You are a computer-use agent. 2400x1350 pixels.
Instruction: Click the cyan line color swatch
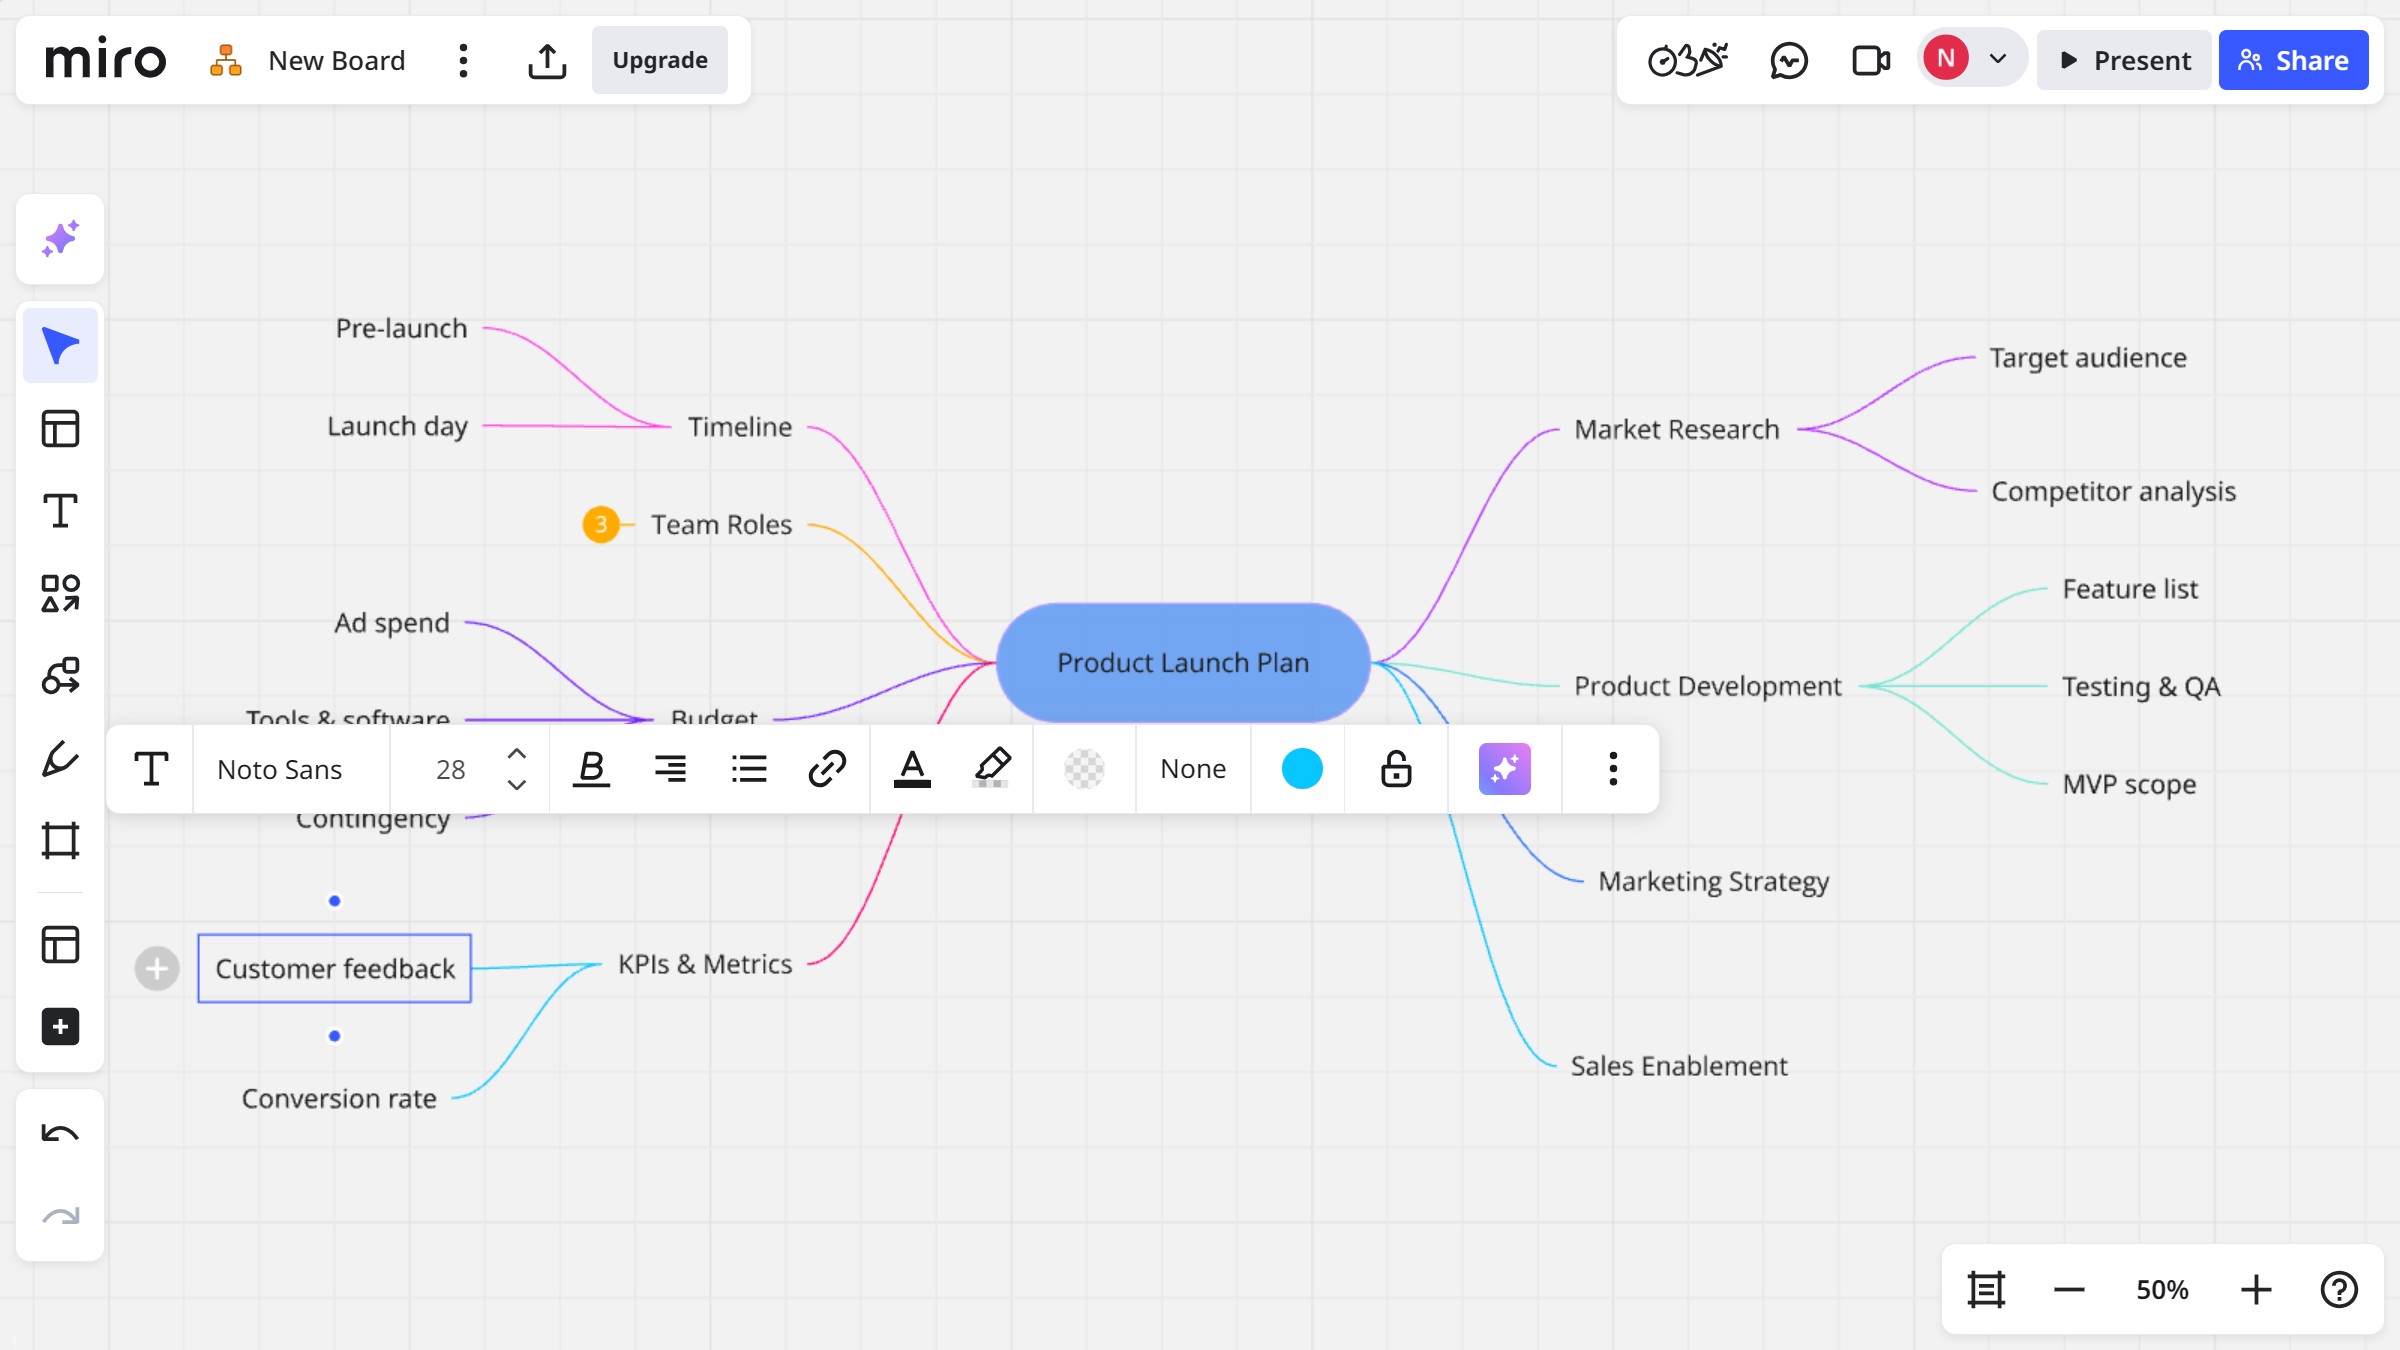point(1302,769)
